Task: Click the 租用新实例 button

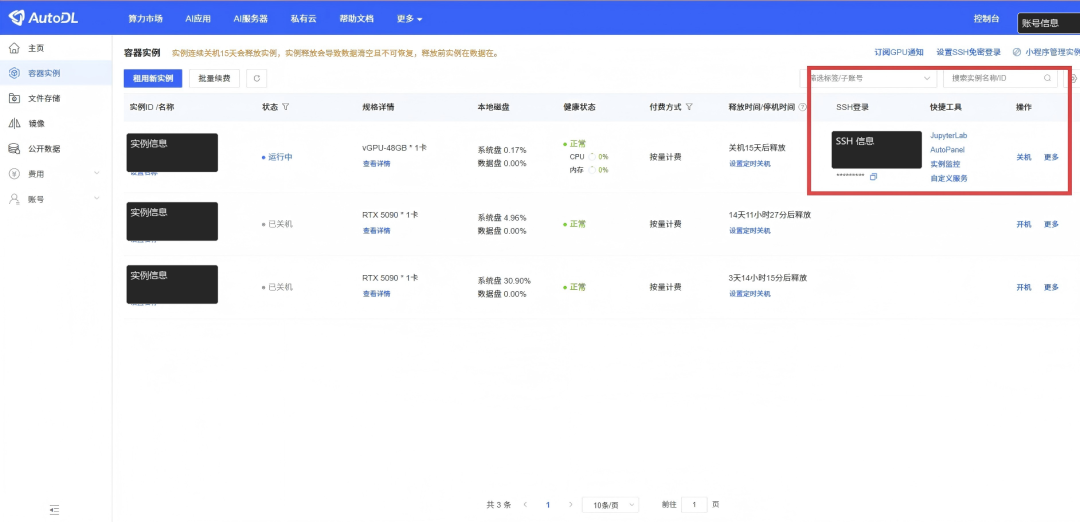Action: click(x=153, y=79)
